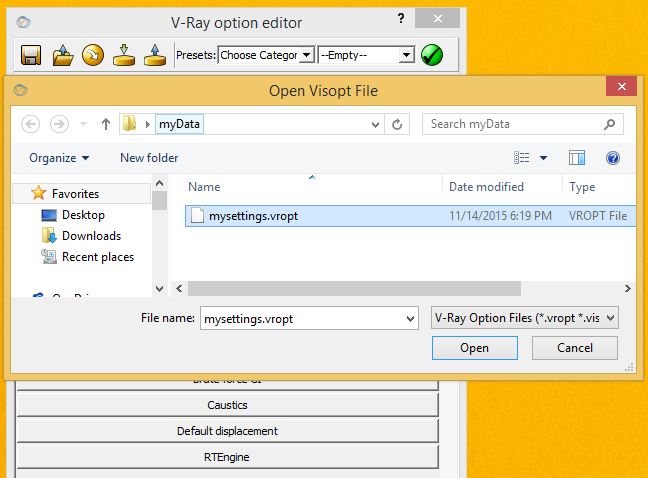Refresh the myData folder view
This screenshot has width=648, height=478.
coord(397,124)
